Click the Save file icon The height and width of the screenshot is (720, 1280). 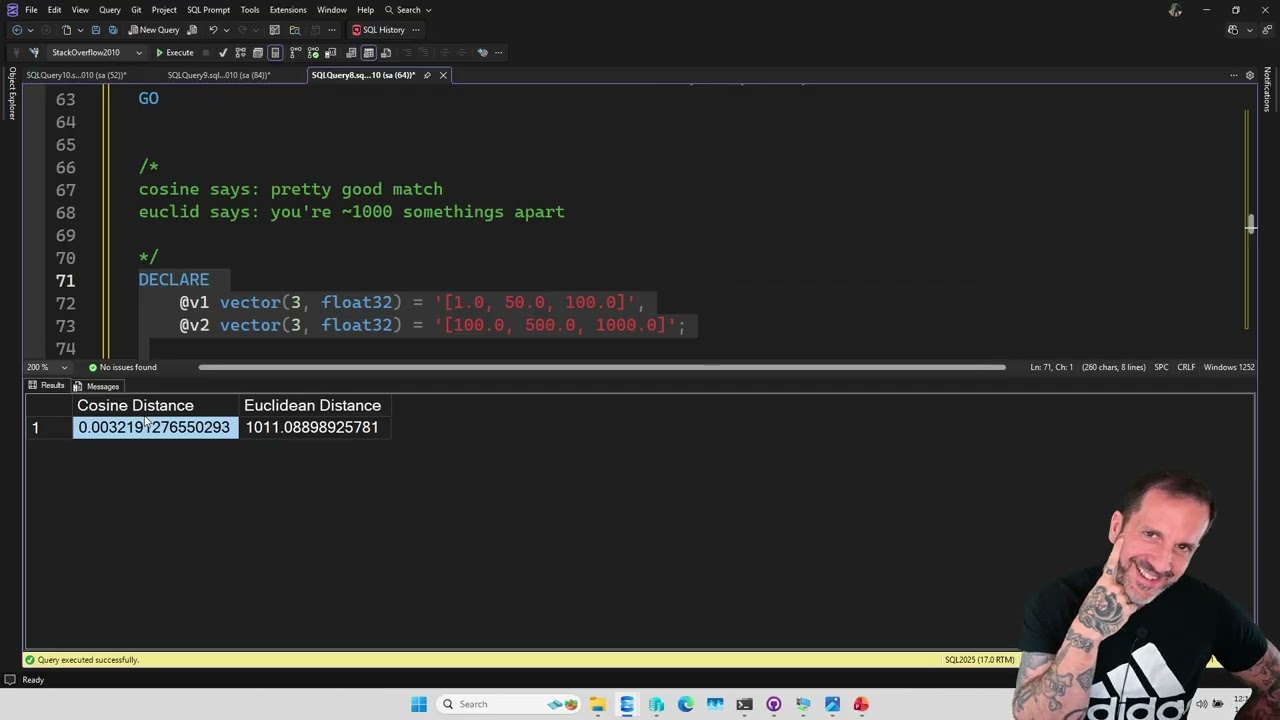tap(95, 30)
